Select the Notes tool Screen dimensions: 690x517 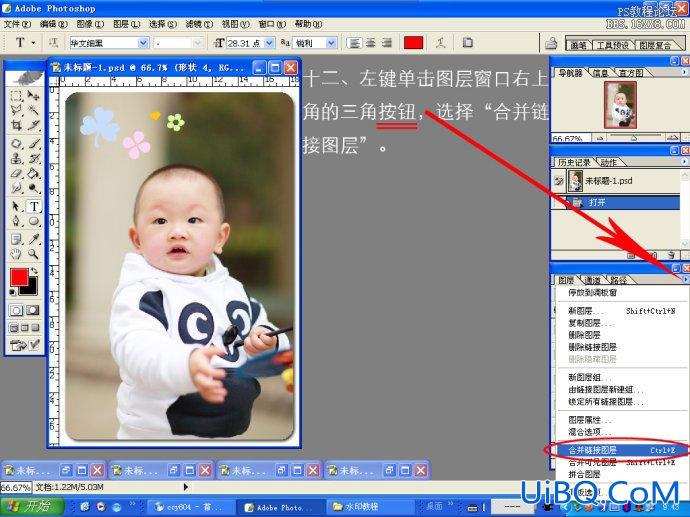point(16,239)
